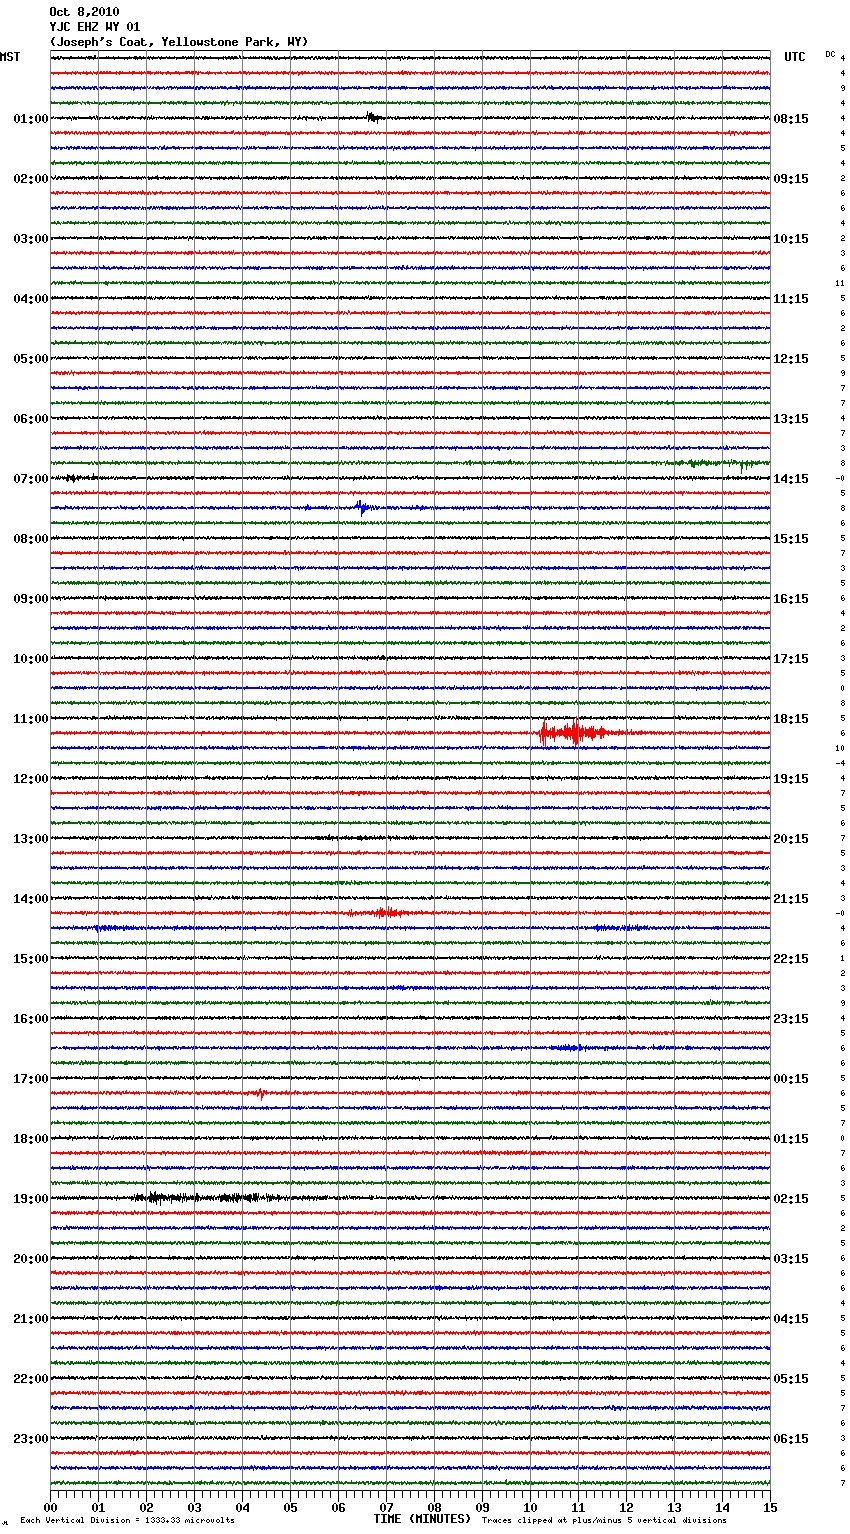The height and width of the screenshot is (1534, 850).
Task: Click the UTC time label '06:15'
Action: point(791,1439)
